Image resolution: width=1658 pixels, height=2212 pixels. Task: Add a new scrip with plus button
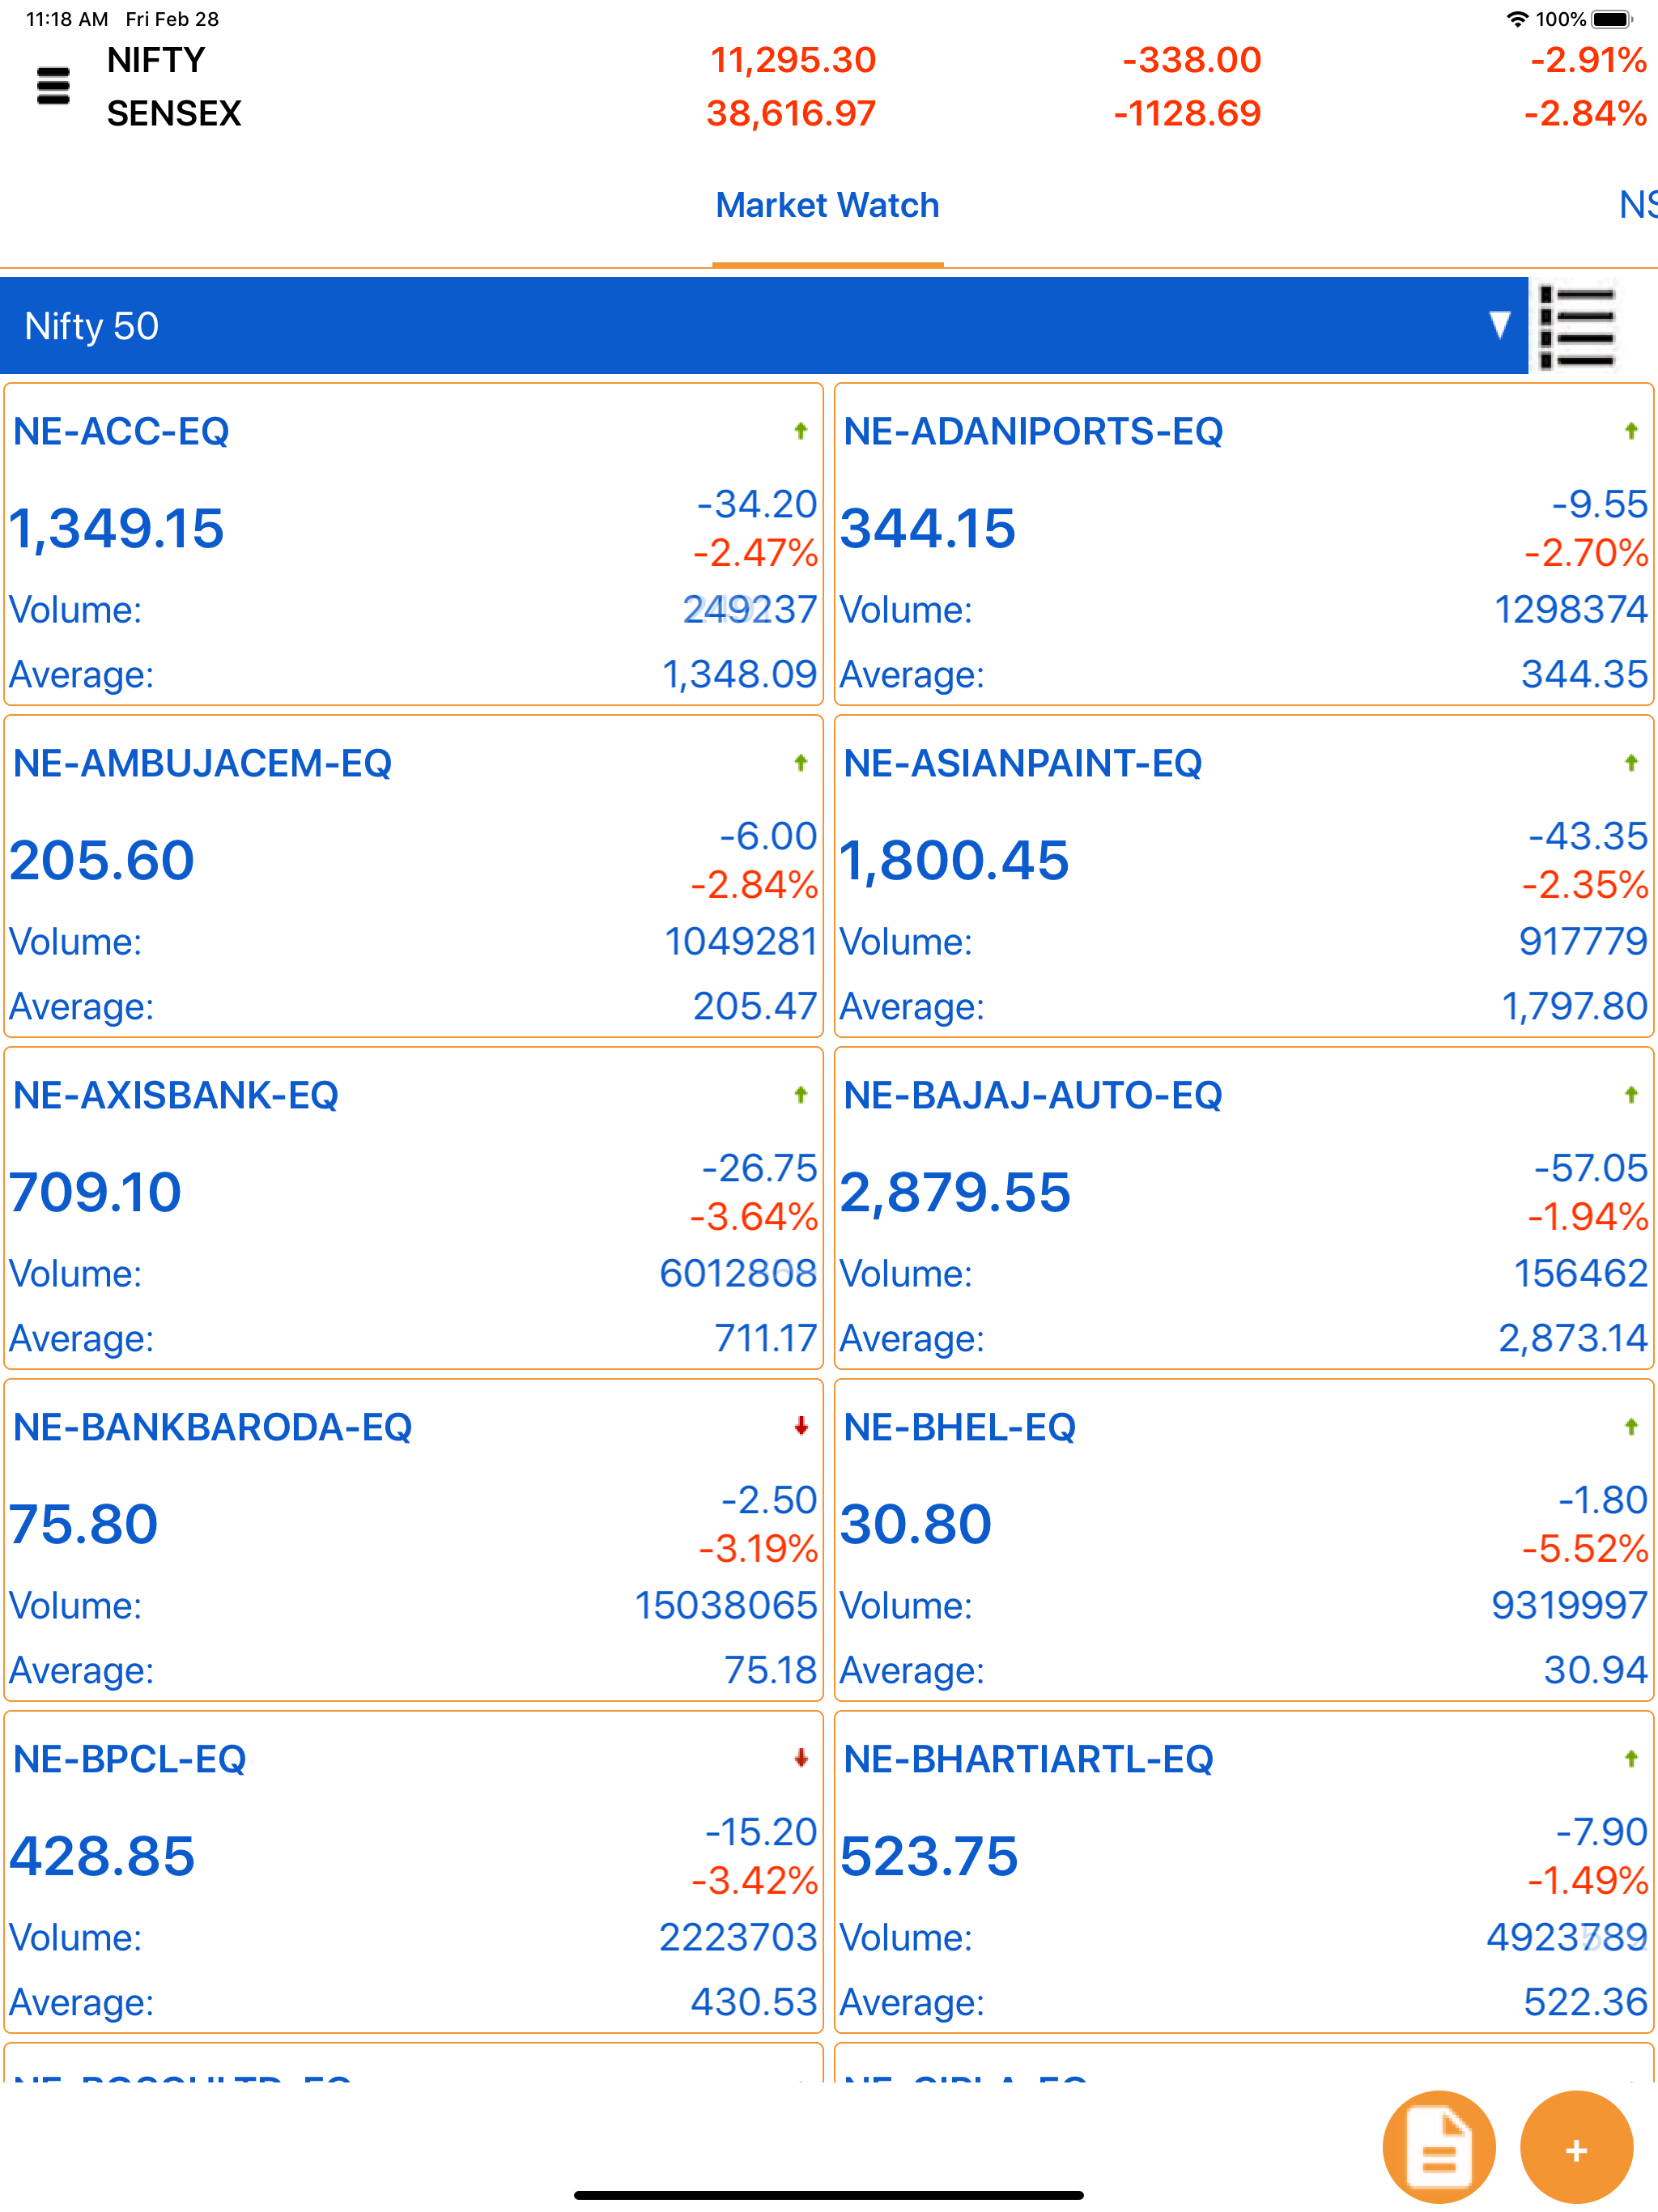click(x=1576, y=2146)
